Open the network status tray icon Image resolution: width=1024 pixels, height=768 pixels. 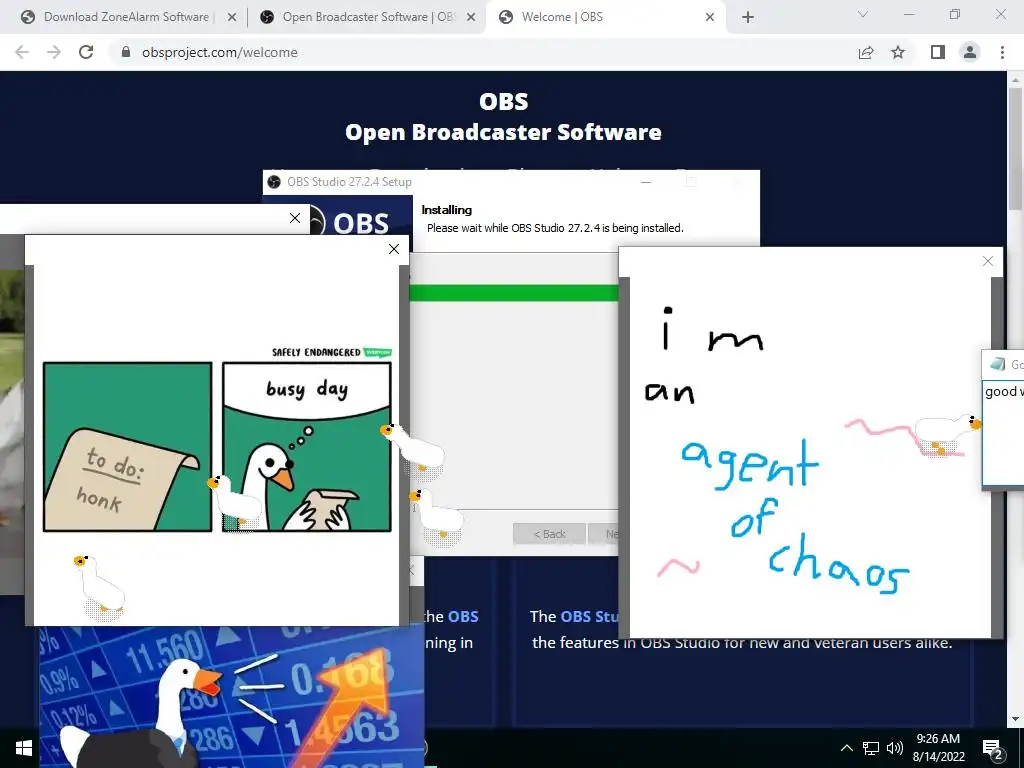pos(871,748)
